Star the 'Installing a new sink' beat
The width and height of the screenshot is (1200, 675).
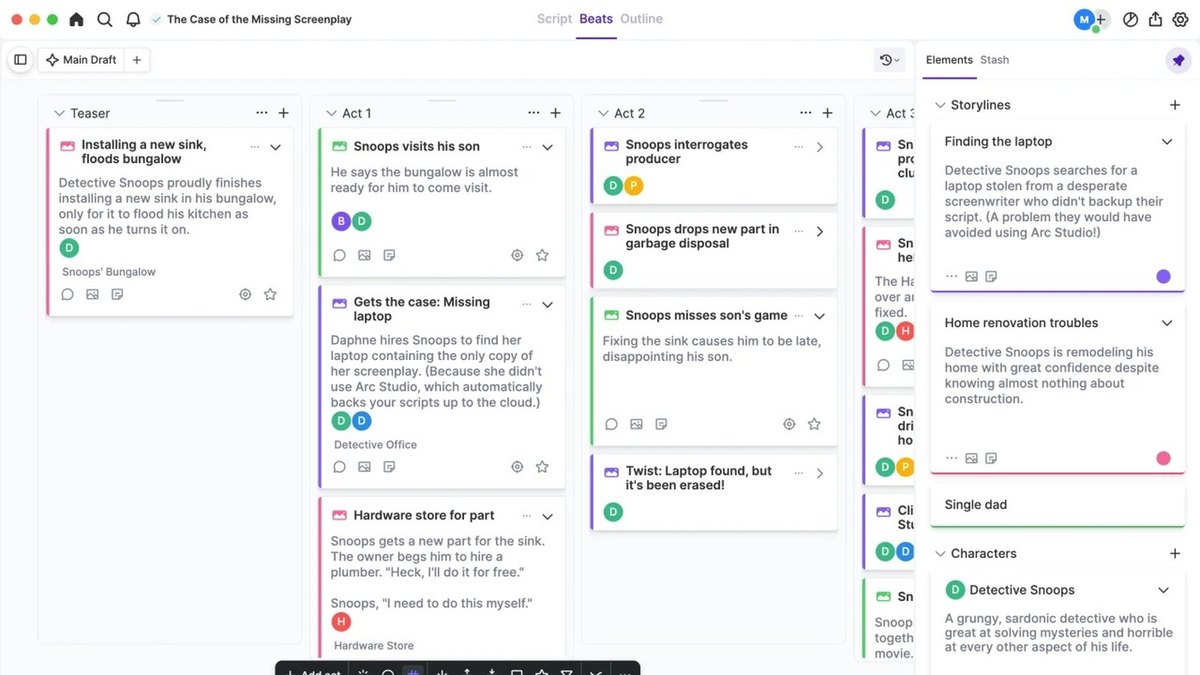(x=270, y=295)
